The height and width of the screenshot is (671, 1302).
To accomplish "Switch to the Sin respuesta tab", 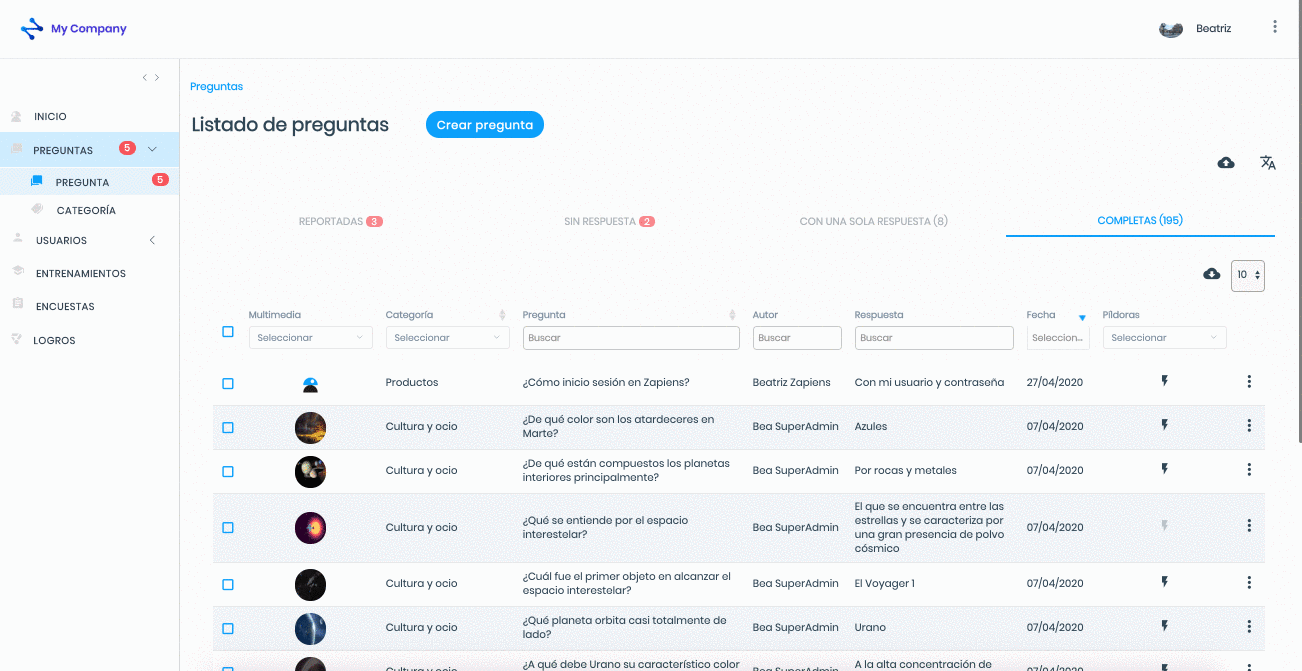I will click(x=609, y=221).
